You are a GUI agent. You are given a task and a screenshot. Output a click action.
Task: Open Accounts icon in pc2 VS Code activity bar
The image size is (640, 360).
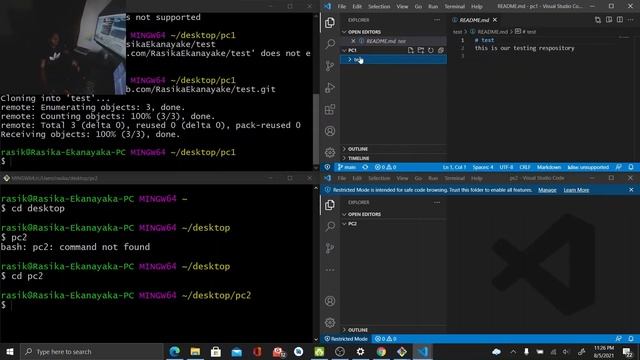[x=330, y=301]
